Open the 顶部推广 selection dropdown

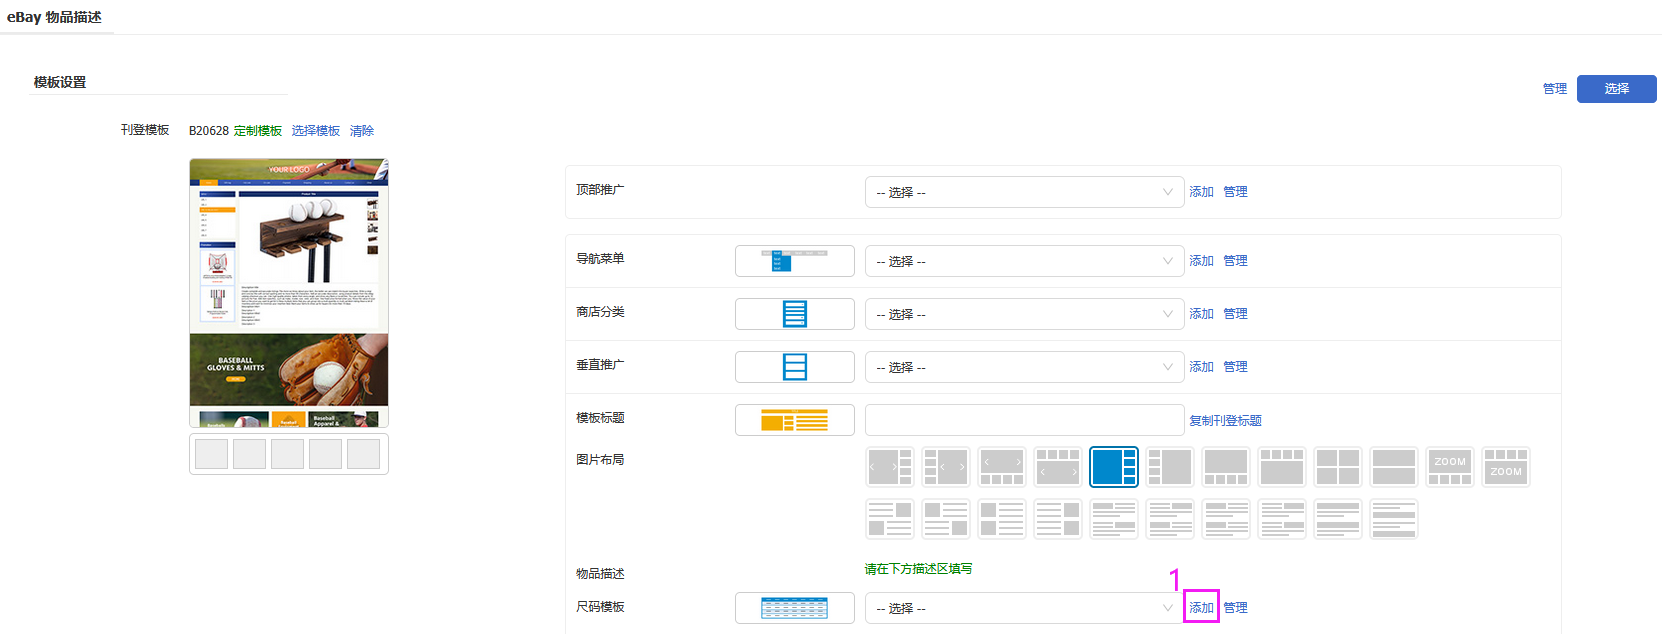[1024, 192]
